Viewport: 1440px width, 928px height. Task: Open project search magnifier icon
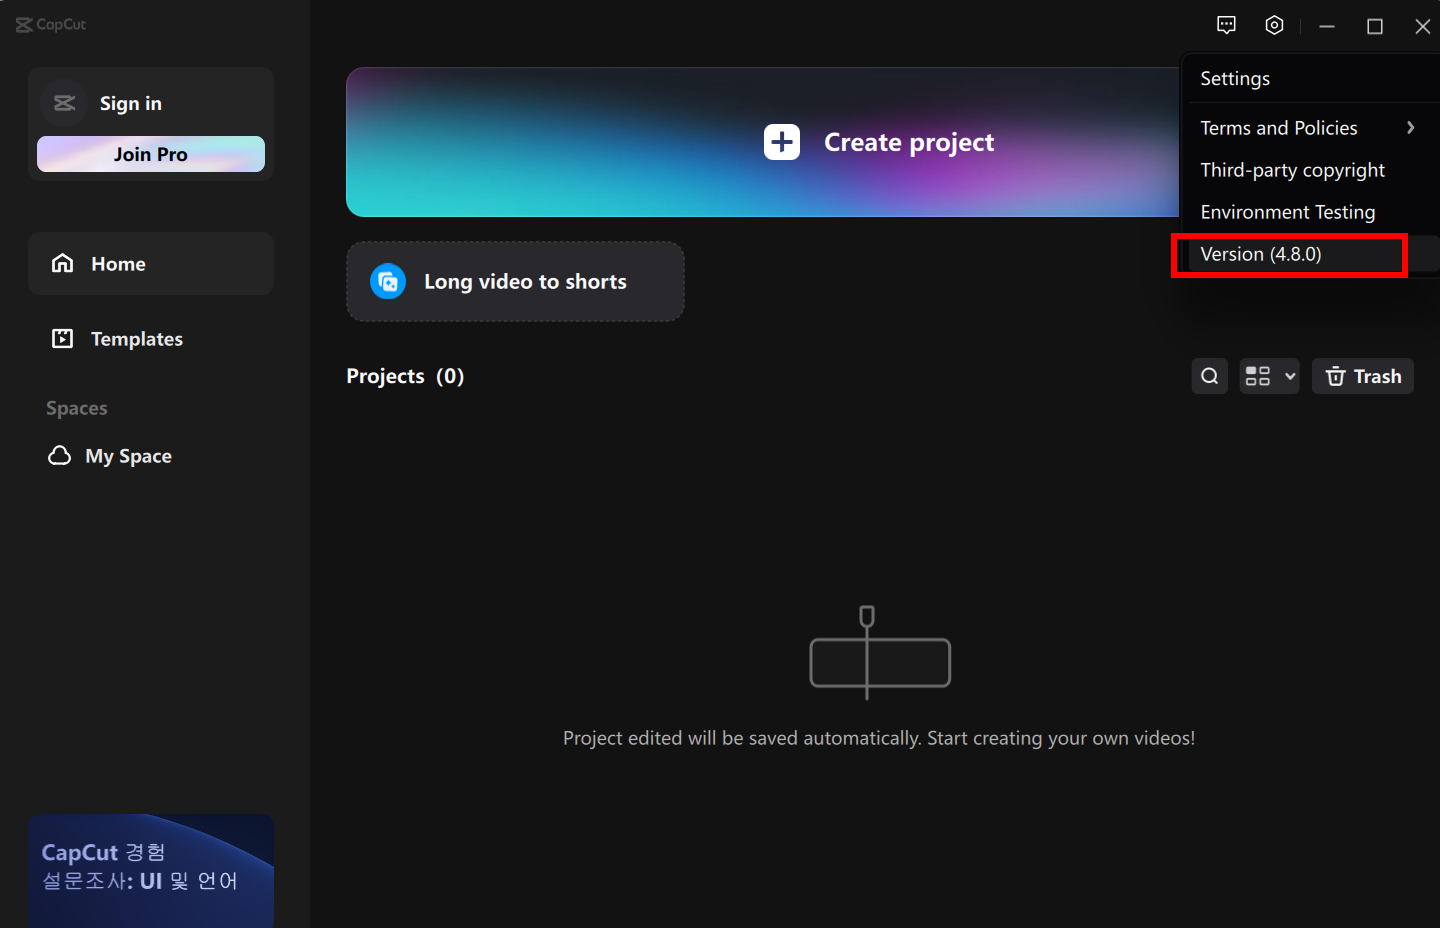pos(1210,376)
